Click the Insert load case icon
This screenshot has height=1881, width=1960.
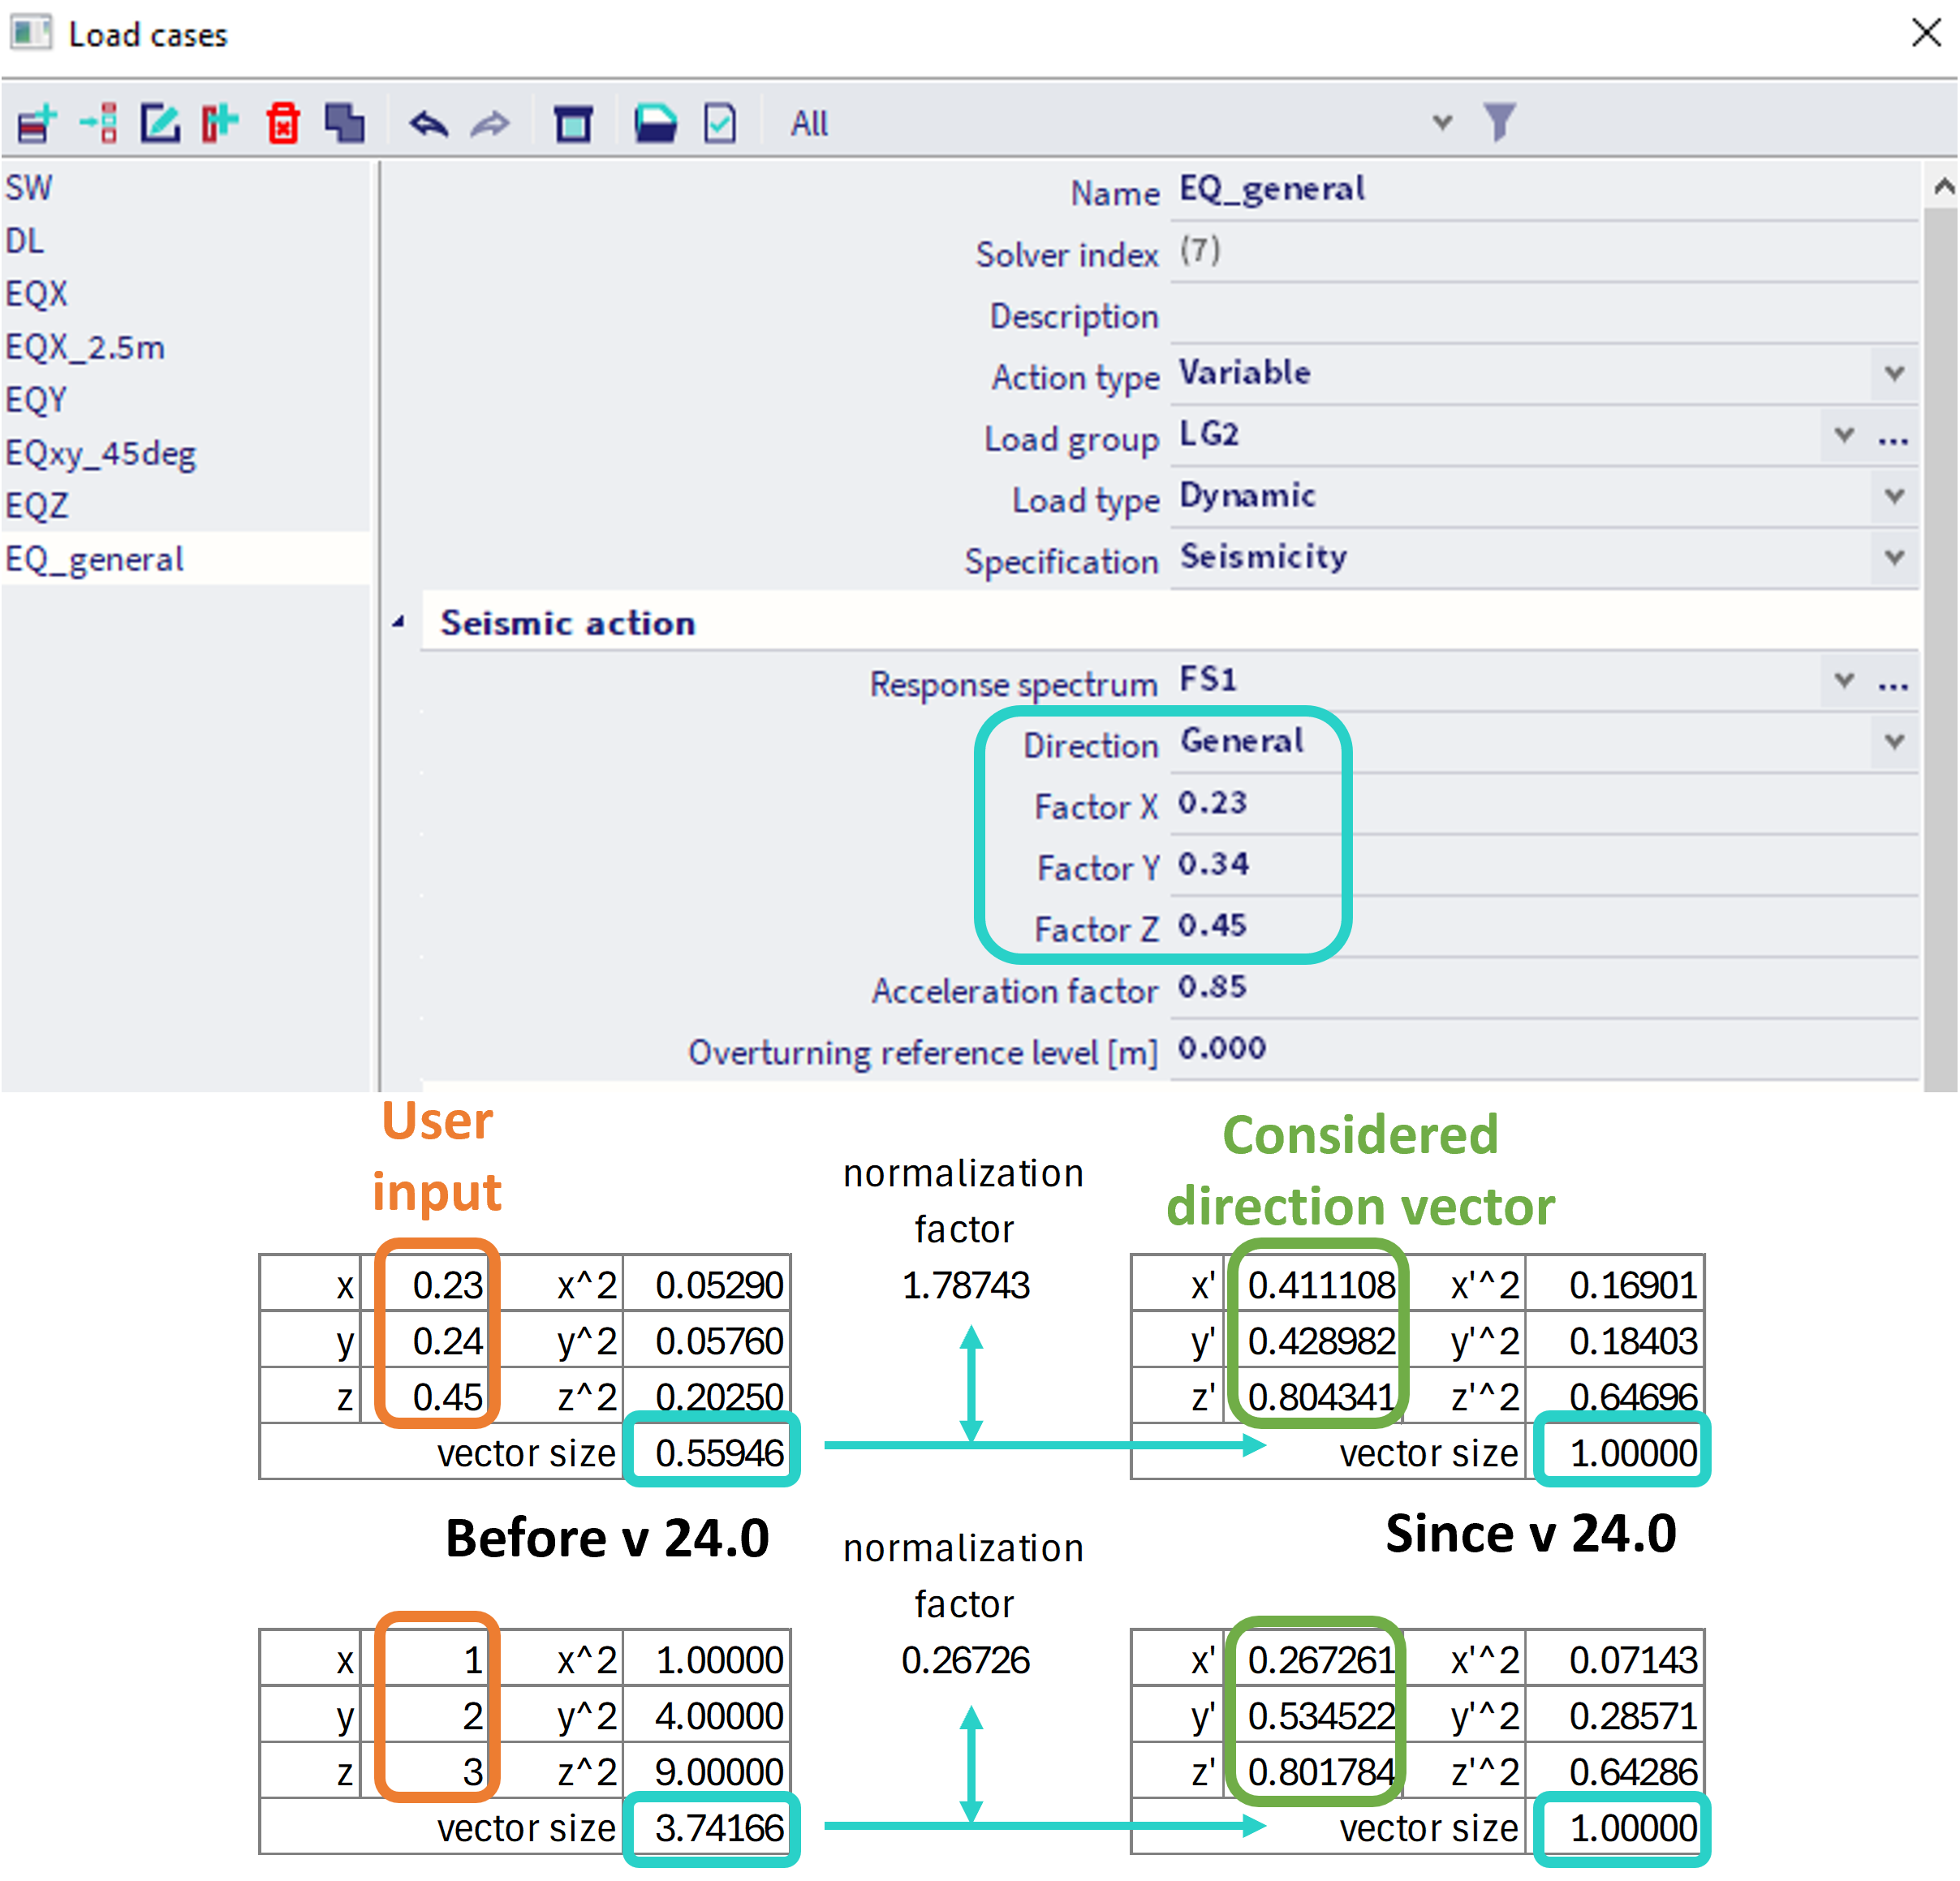(x=99, y=123)
